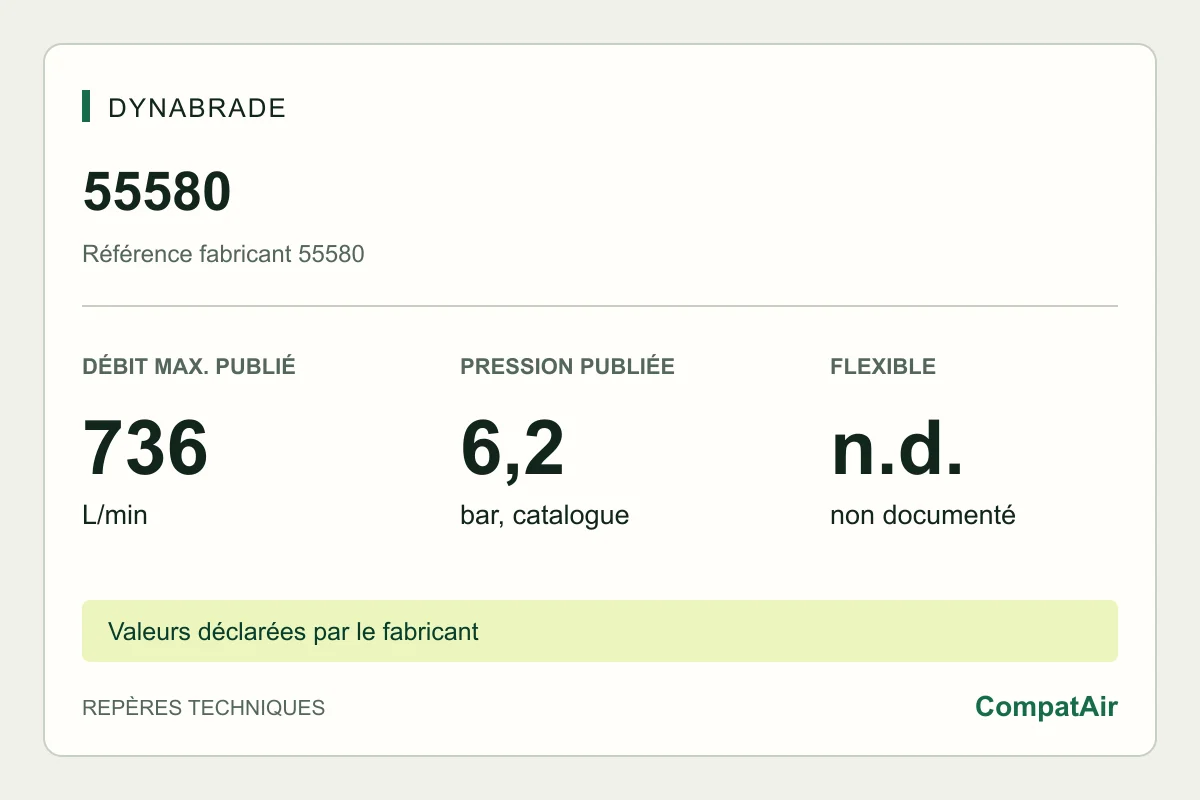Click the horizontal divider under the reference

click(x=600, y=306)
